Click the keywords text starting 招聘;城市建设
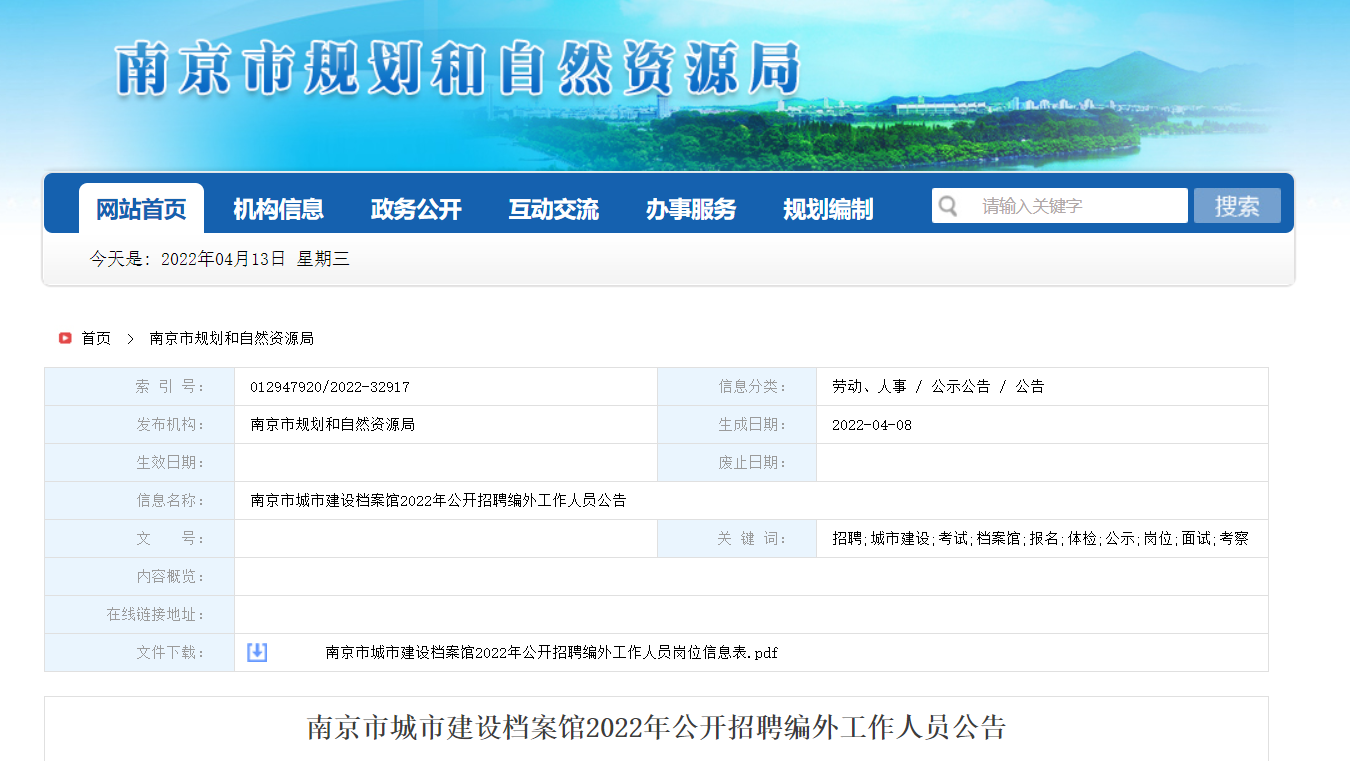This screenshot has height=761, width=1350. coord(1040,539)
